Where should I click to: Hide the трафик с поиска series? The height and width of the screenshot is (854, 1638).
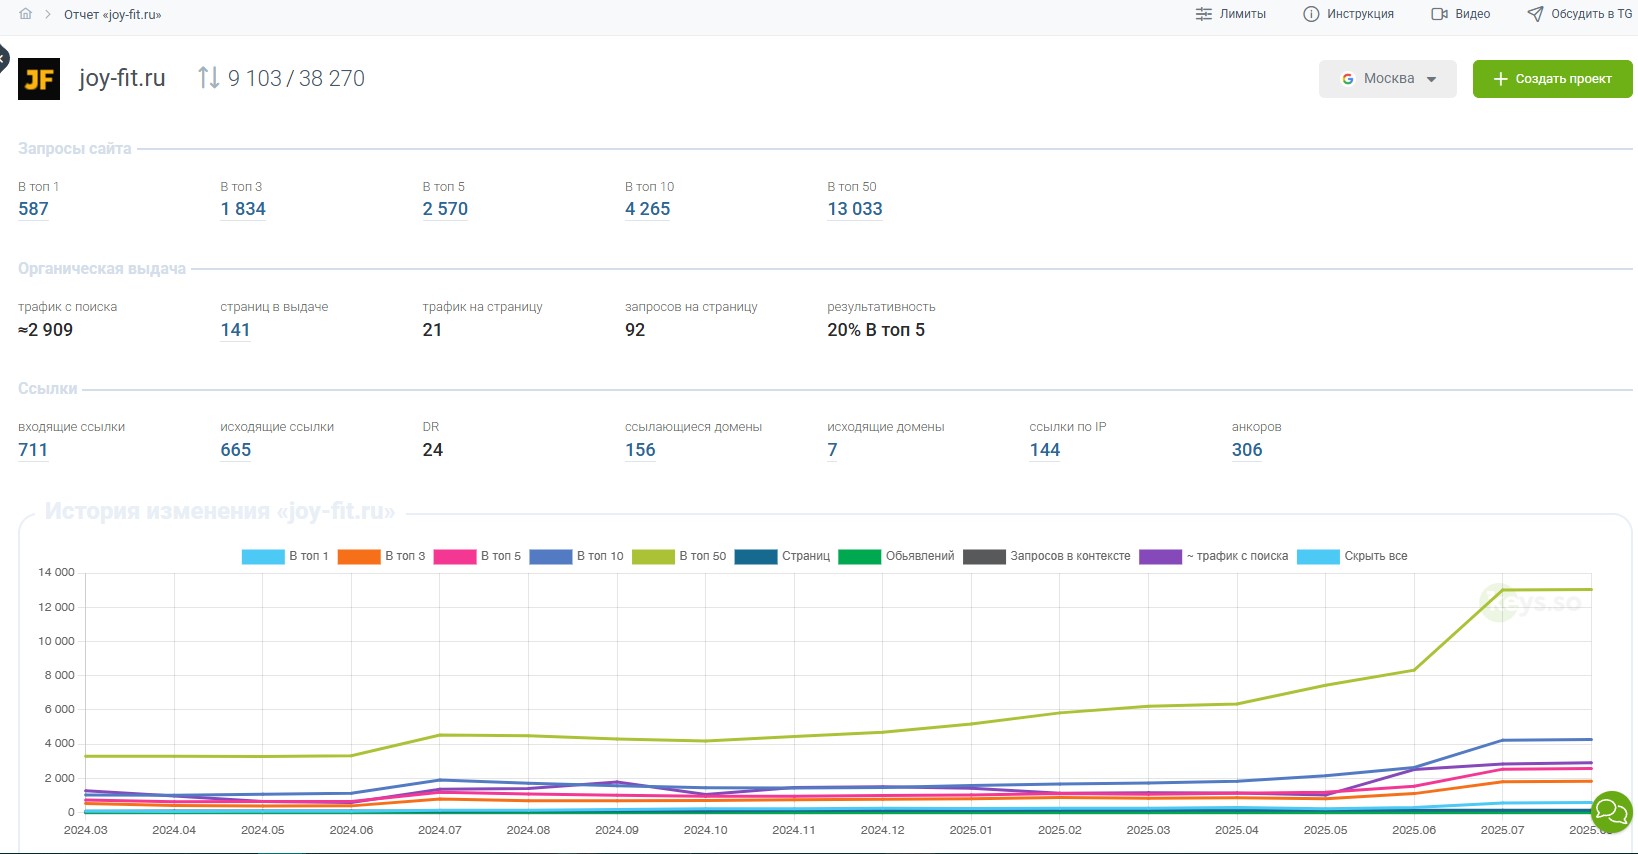pyautogui.click(x=1213, y=556)
